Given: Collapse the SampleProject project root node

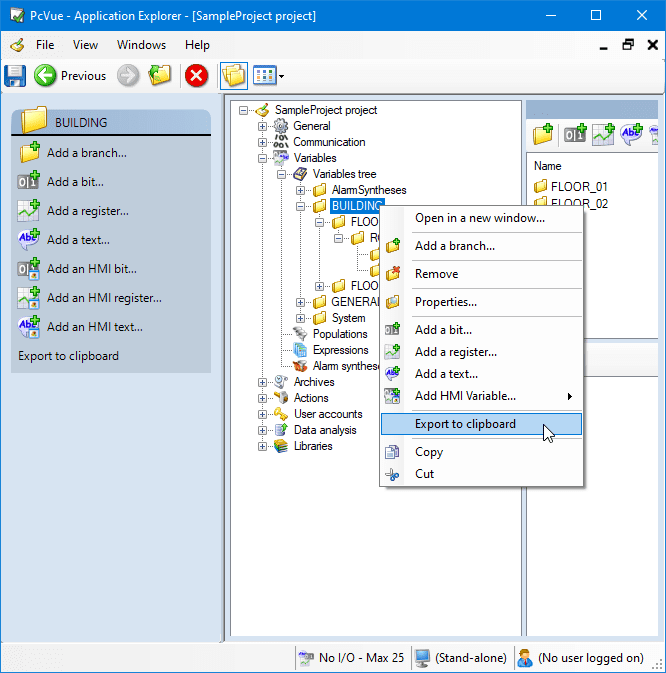Looking at the screenshot, I should click(x=245, y=110).
